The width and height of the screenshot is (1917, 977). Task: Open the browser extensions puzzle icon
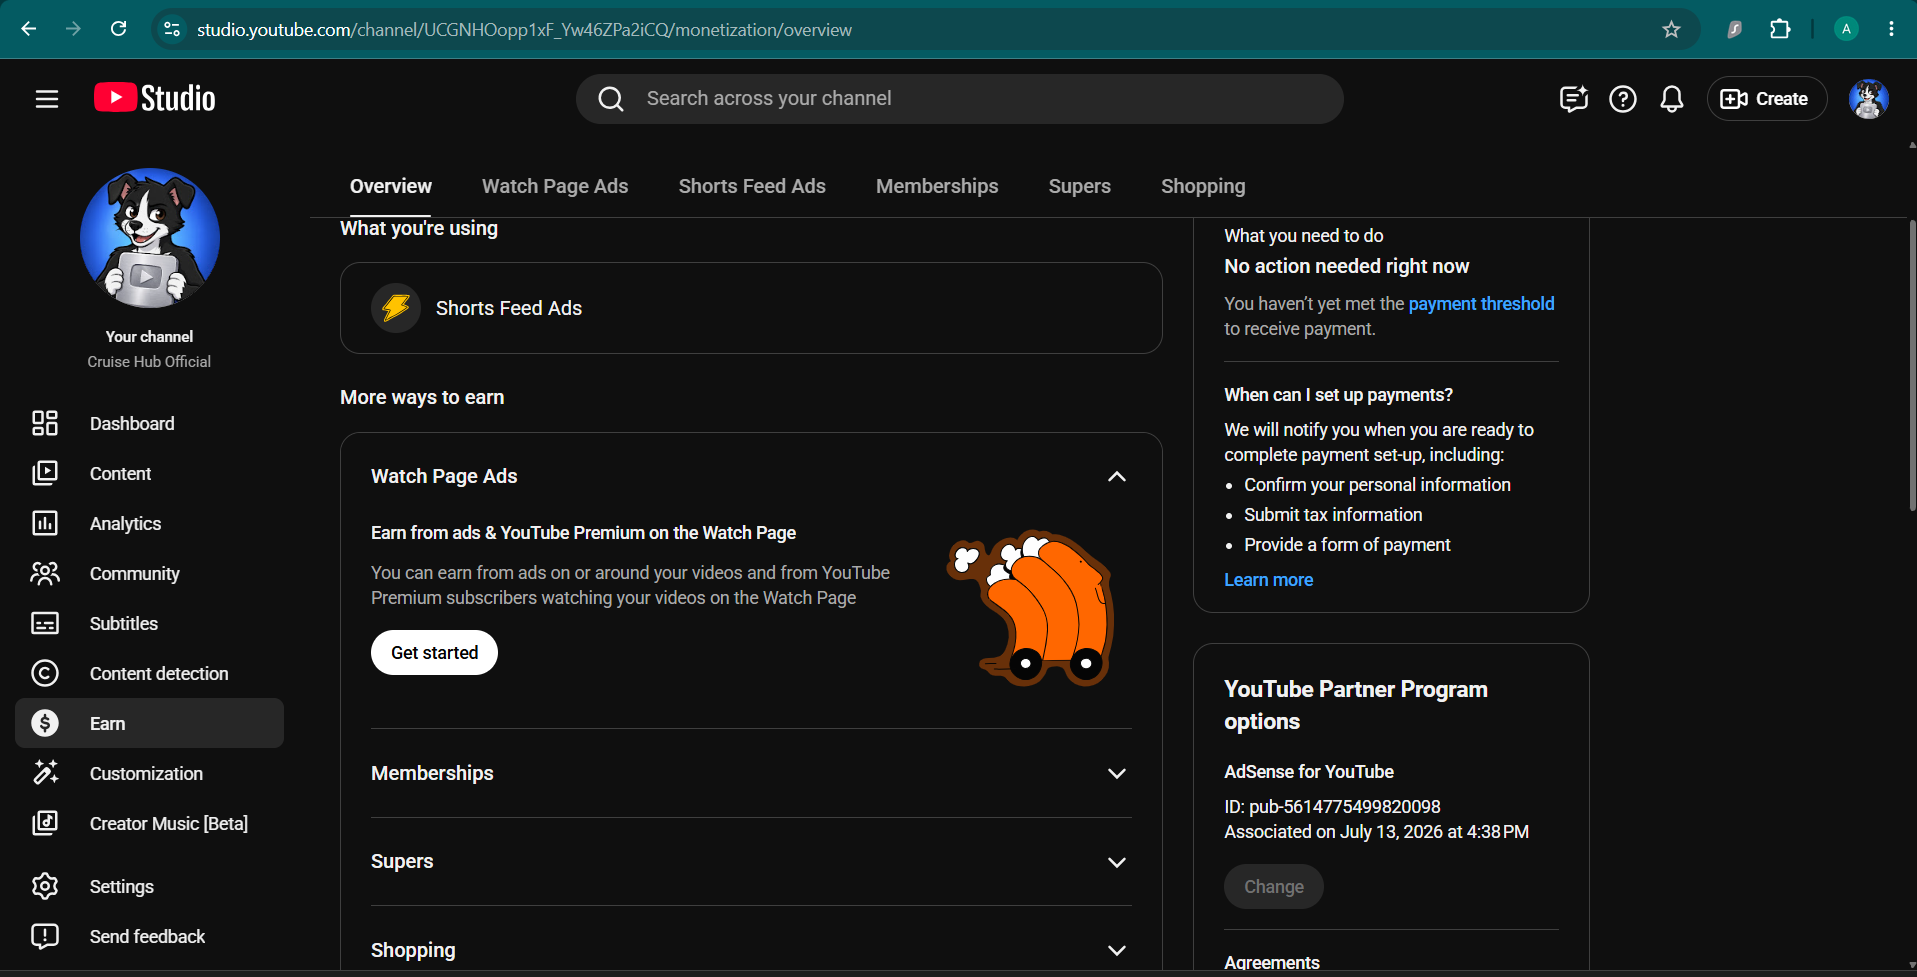point(1780,29)
